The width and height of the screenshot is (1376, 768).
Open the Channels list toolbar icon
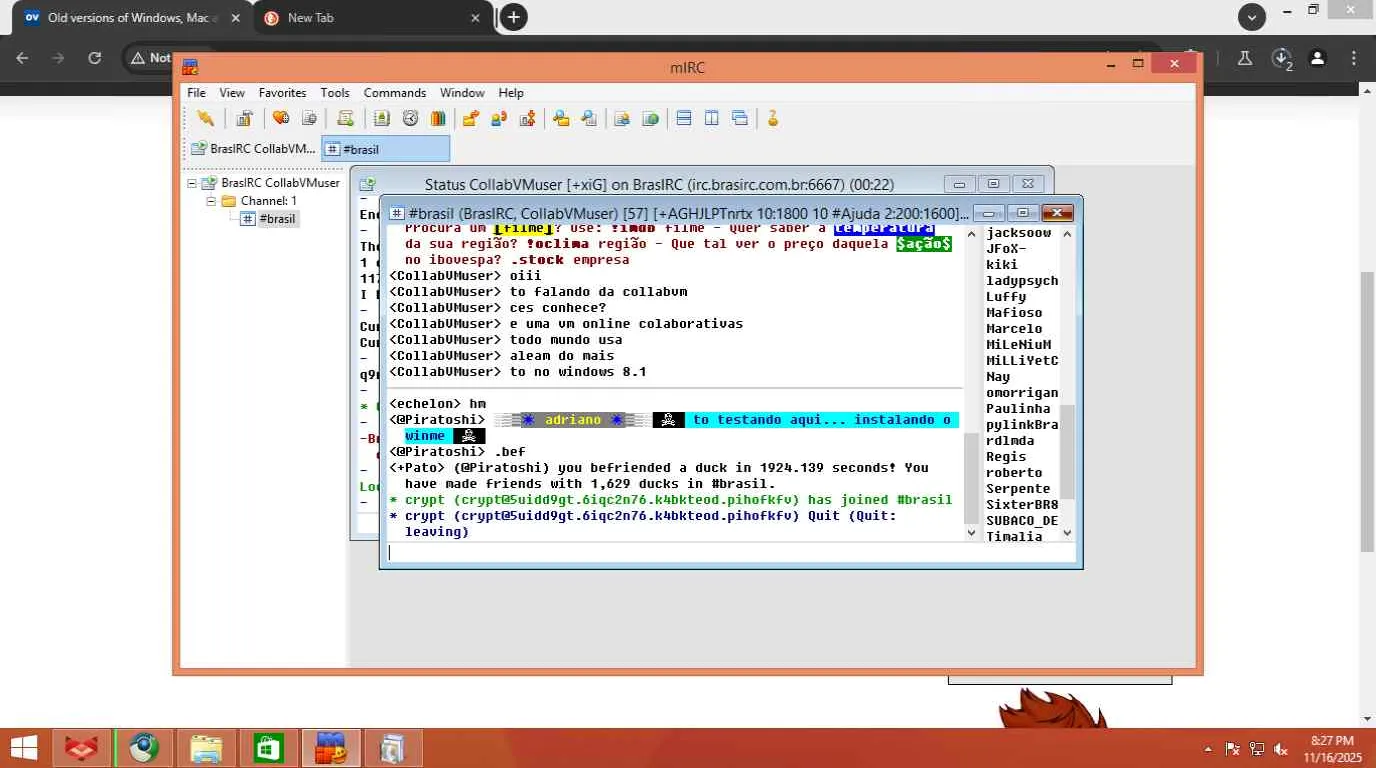click(x=309, y=118)
